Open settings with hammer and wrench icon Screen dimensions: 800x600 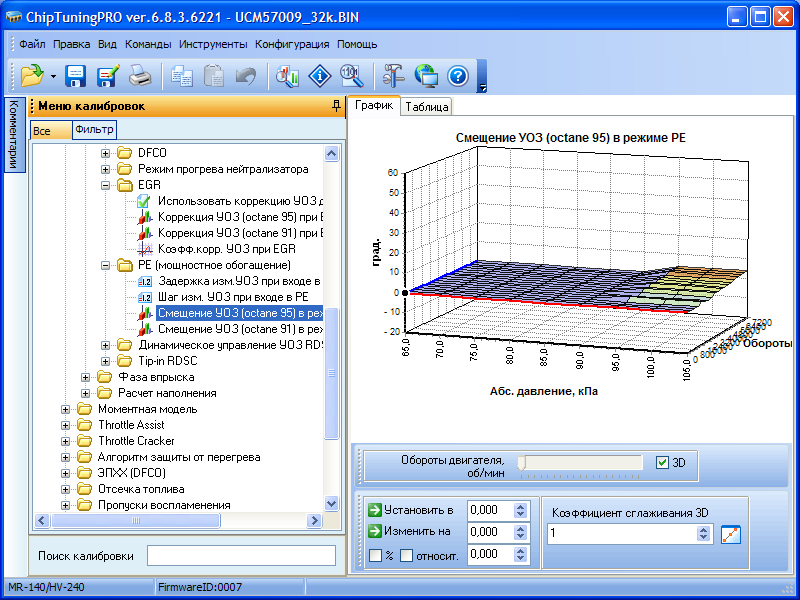pos(393,75)
